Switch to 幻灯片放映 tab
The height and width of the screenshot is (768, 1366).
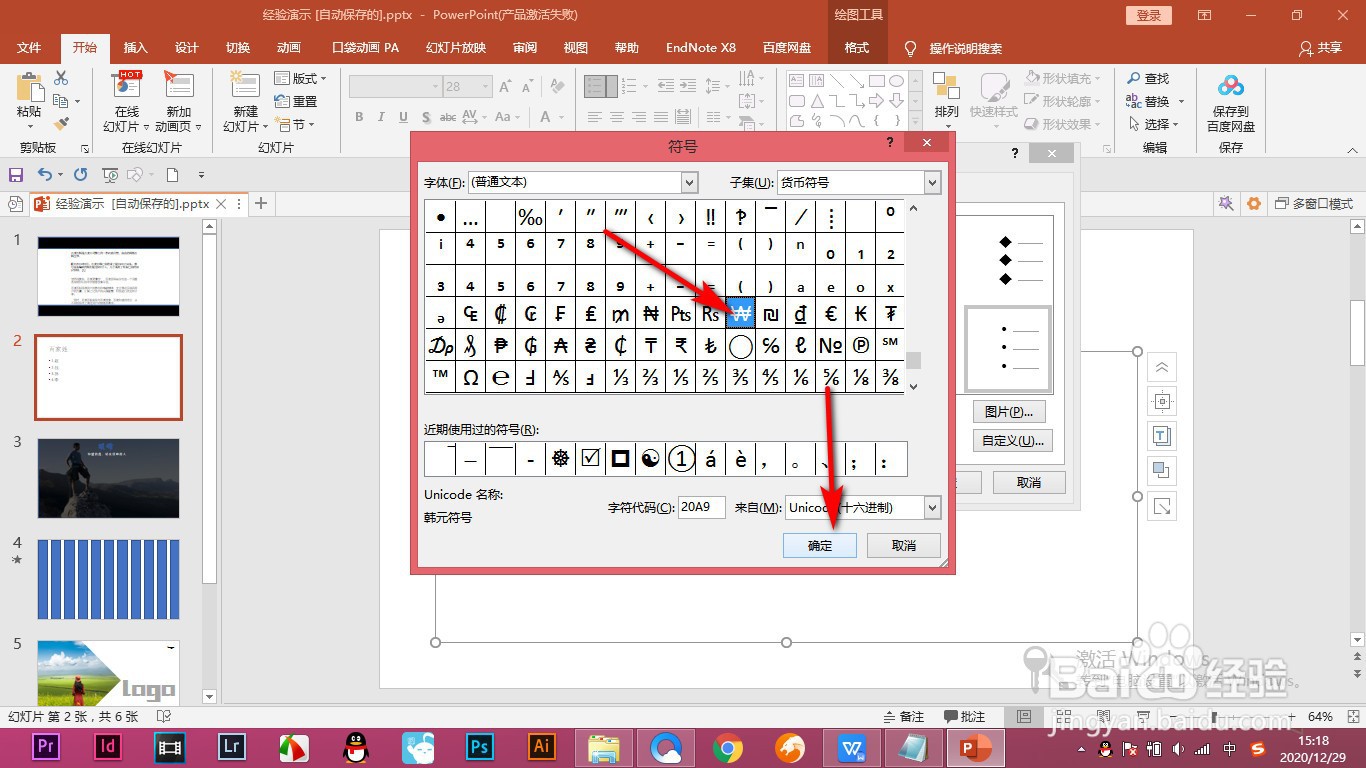(455, 48)
